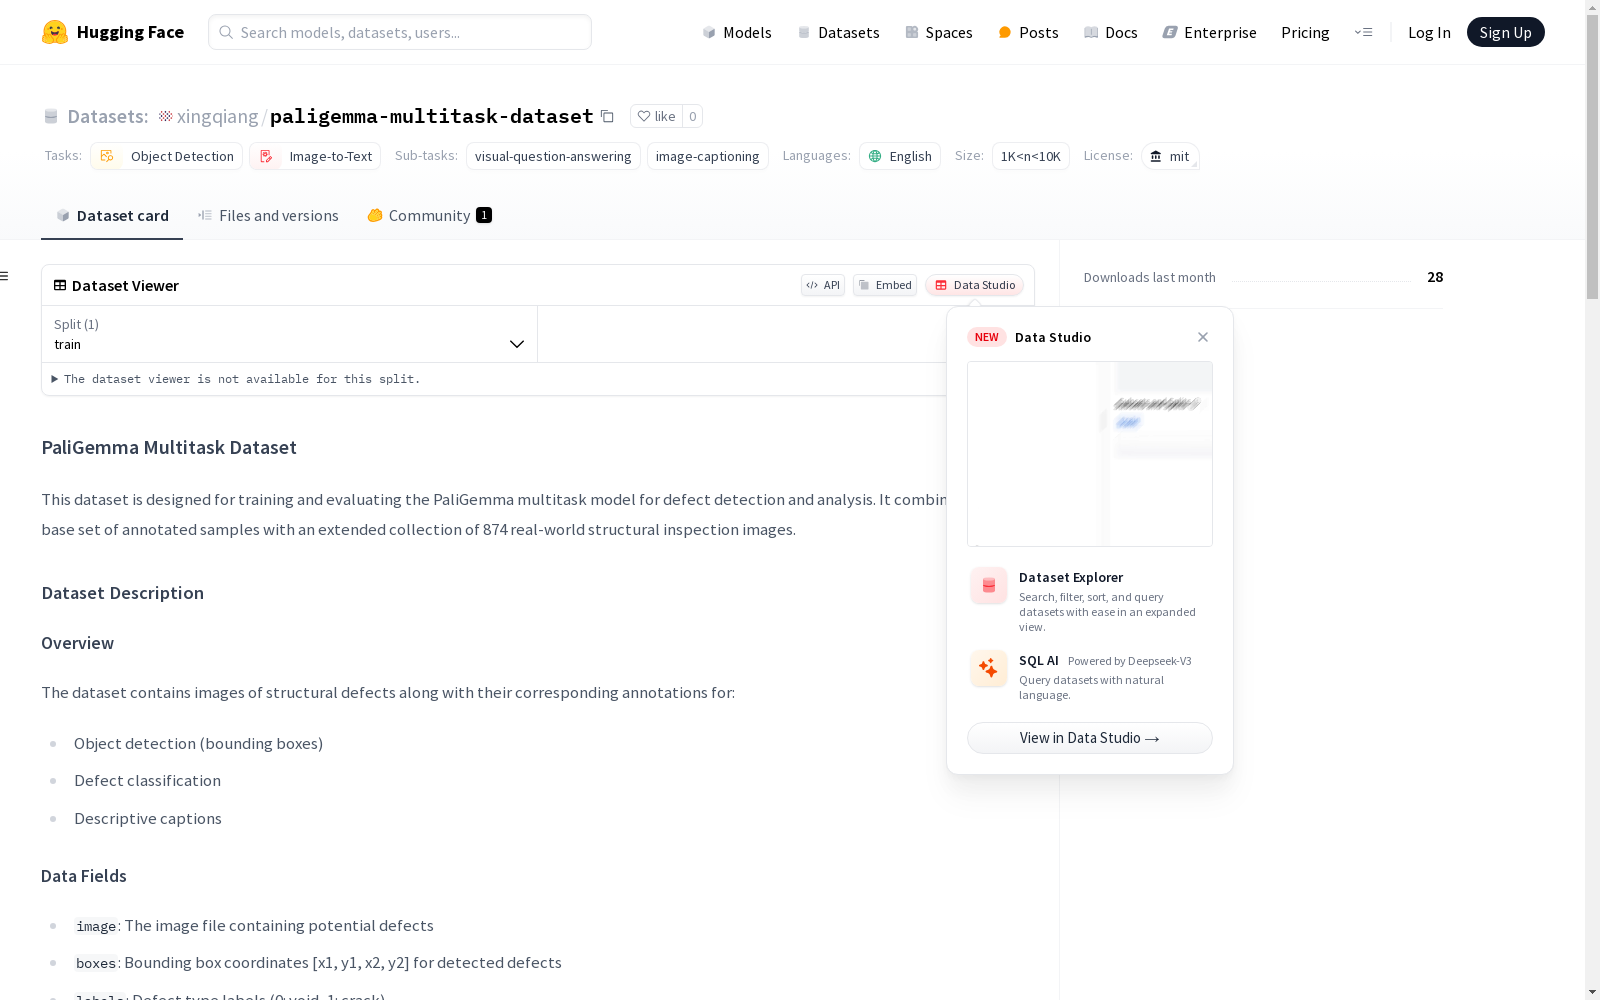The image size is (1600, 1000).
Task: Click the Dataset Viewer table icon
Action: coord(60,285)
